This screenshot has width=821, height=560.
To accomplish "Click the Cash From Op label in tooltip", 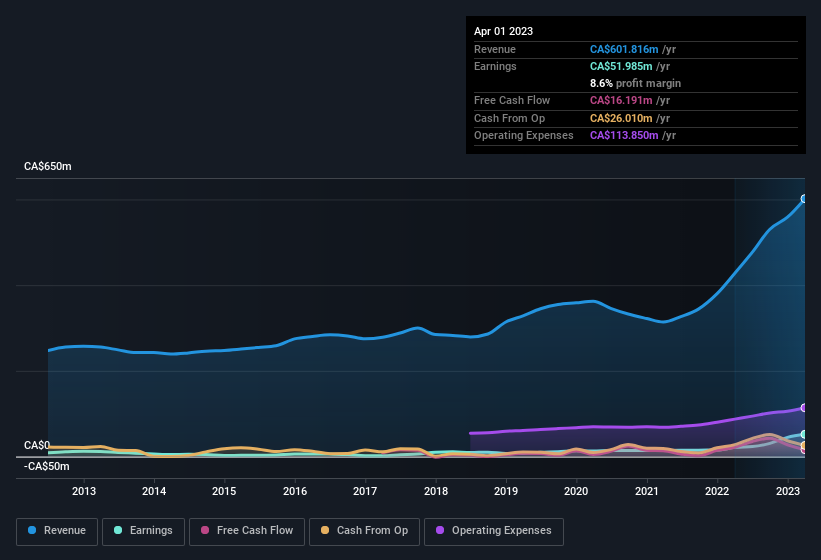I will pos(509,118).
